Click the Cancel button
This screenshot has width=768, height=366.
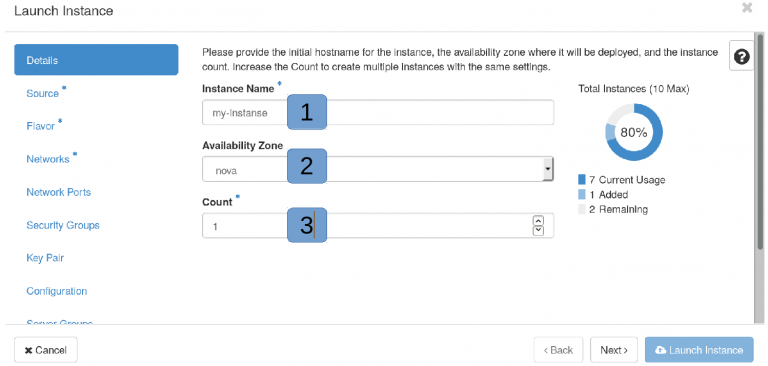pos(46,350)
